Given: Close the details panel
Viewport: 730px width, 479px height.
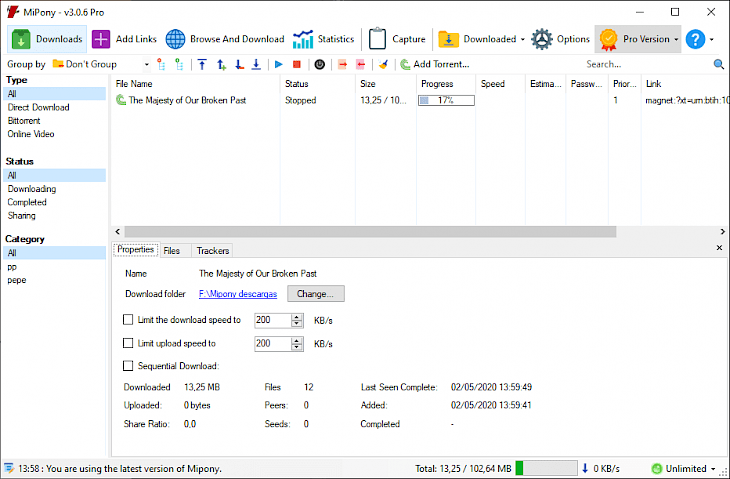Looking at the screenshot, I should click(x=719, y=248).
